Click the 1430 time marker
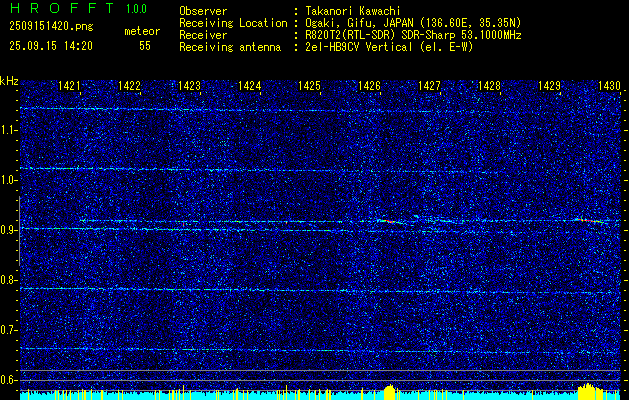629x400 pixels. pyautogui.click(x=609, y=86)
